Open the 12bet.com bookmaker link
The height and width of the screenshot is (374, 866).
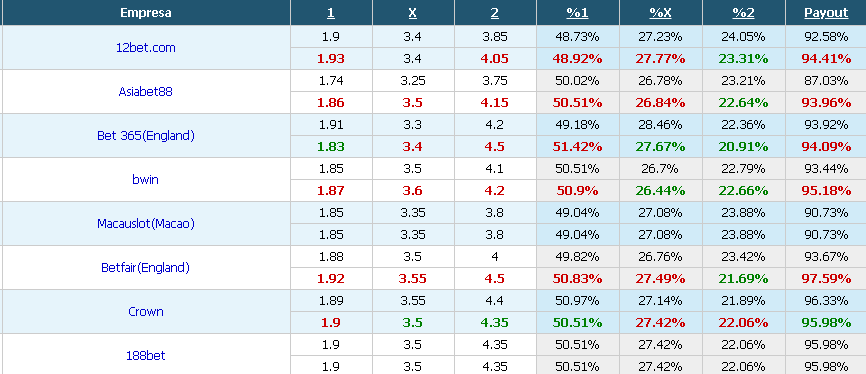(145, 48)
